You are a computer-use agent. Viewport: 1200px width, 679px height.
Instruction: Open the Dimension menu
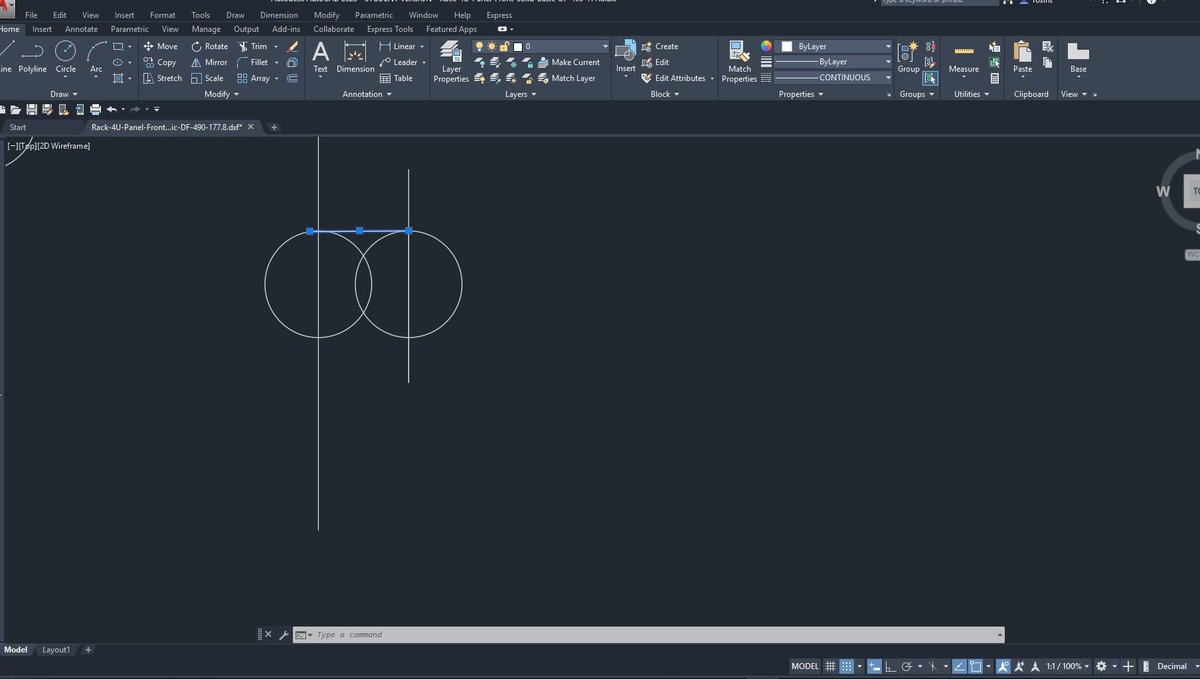(279, 15)
